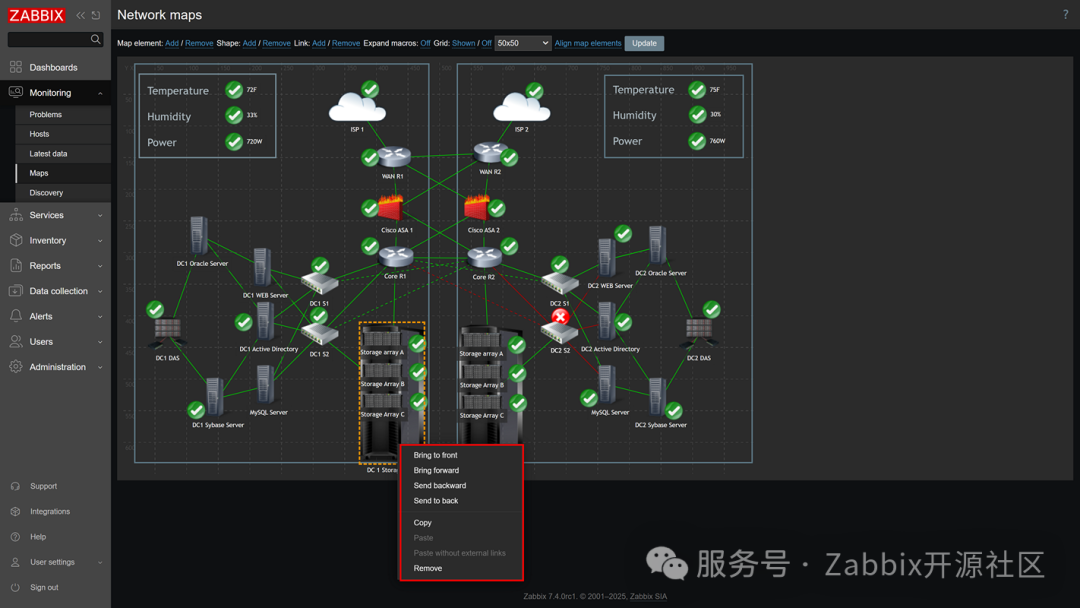Click the Update button
The height and width of the screenshot is (608, 1080).
tap(644, 44)
